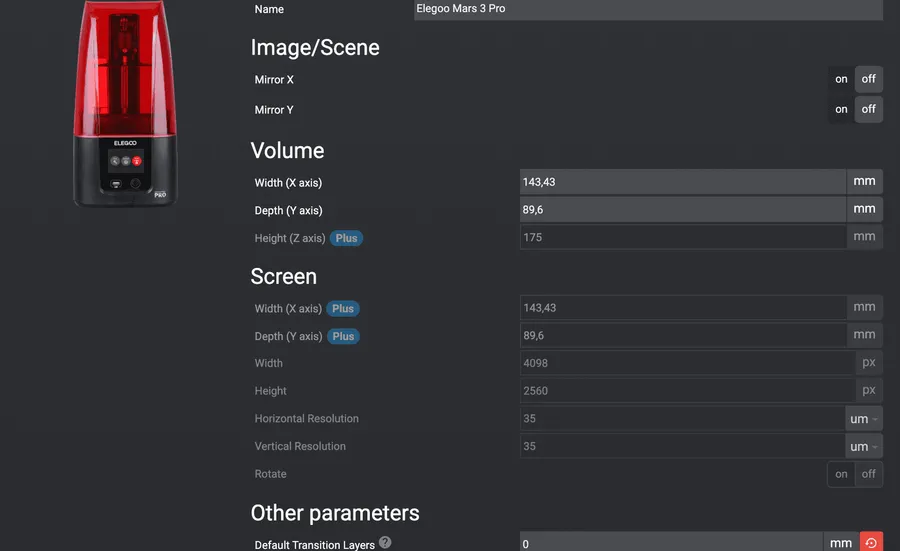This screenshot has height=551, width=900.
Task: Open help icon next to Default Transition Layers
Action: [x=385, y=542]
